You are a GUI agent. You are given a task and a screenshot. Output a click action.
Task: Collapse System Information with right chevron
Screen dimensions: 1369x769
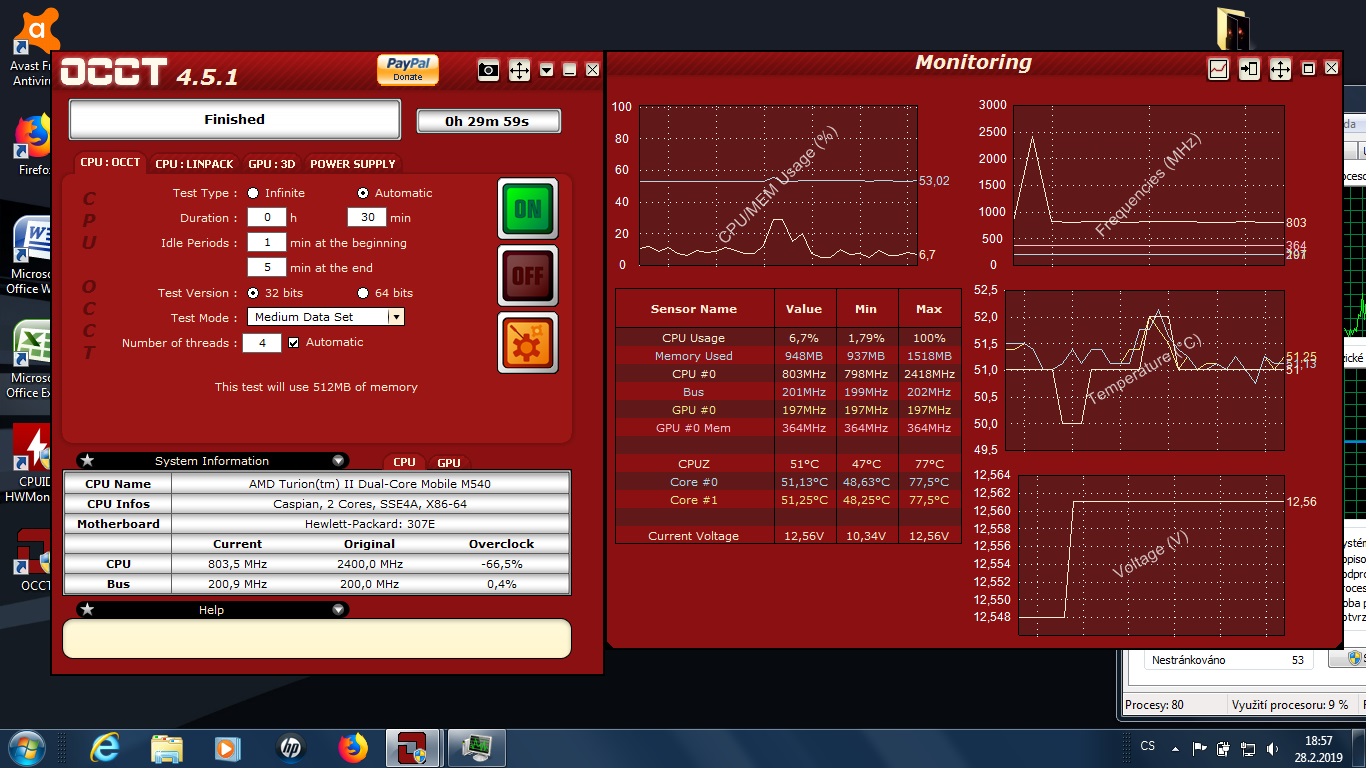click(339, 461)
